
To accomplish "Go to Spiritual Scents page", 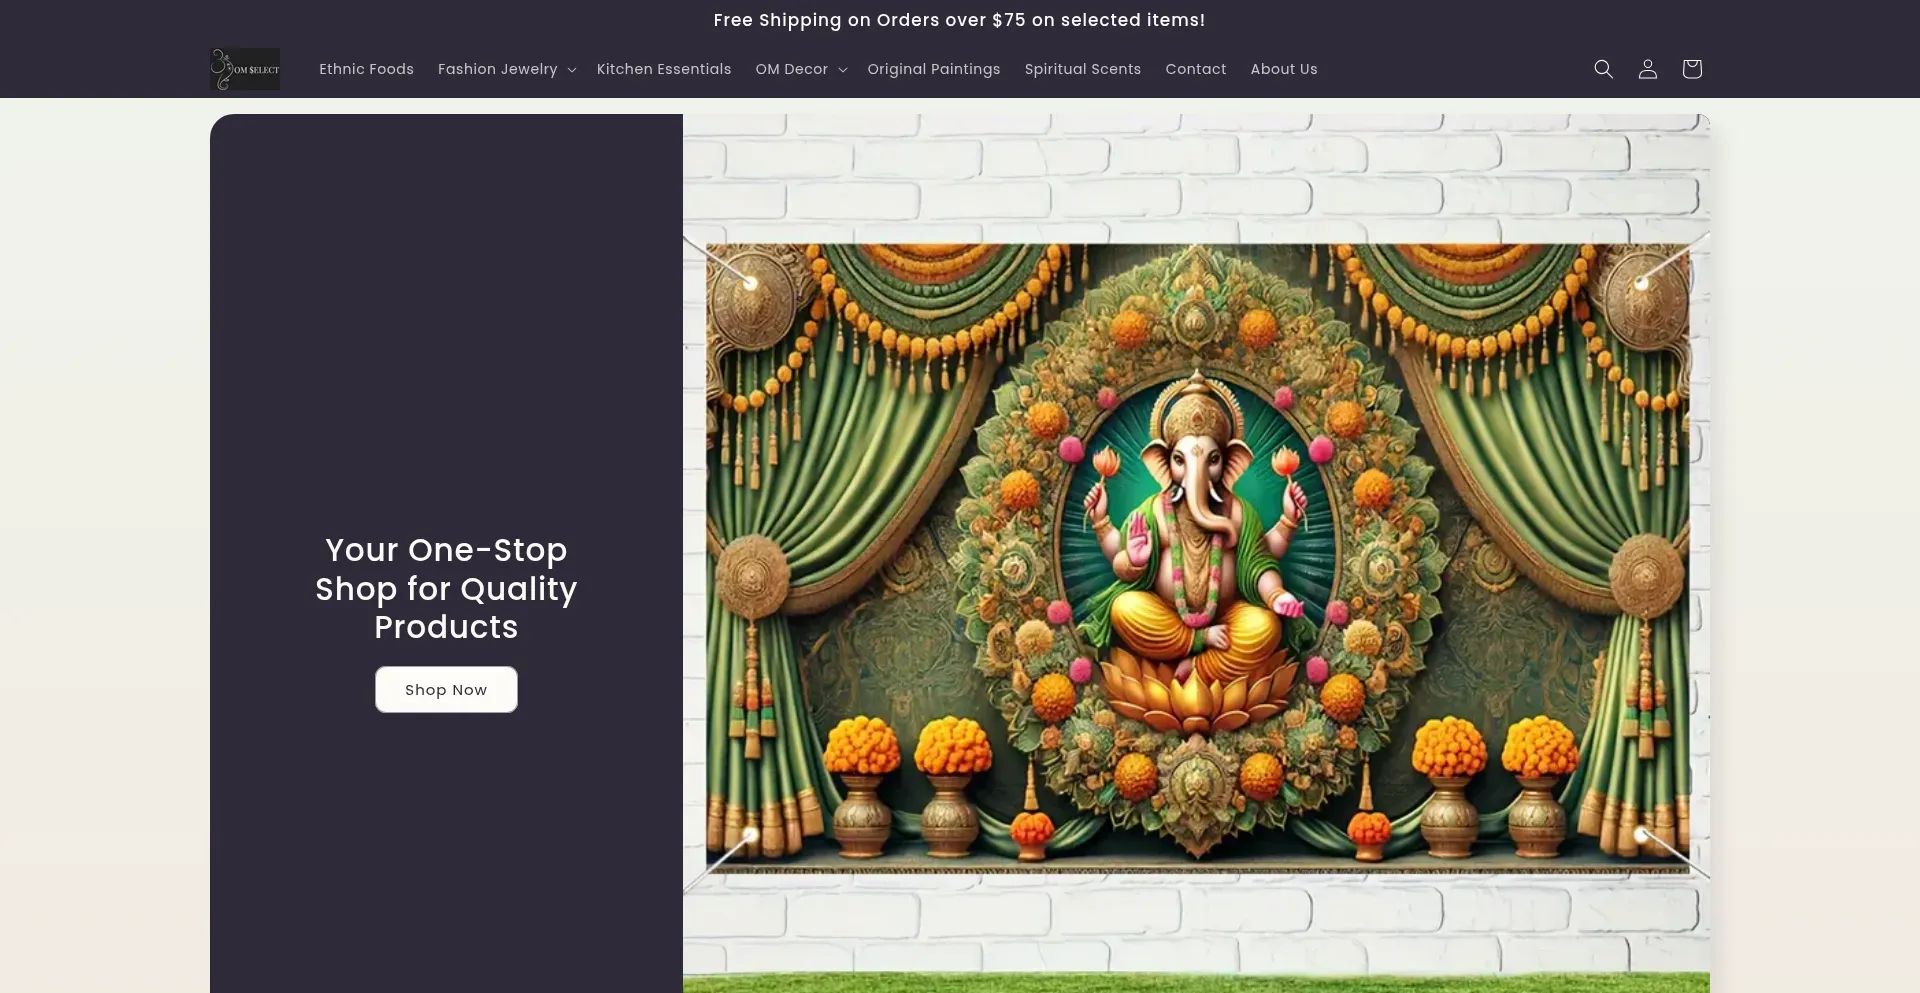I will point(1083,69).
